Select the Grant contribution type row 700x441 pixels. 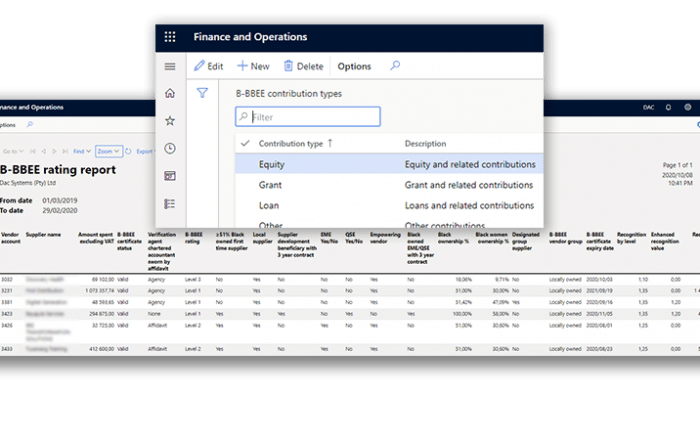pyautogui.click(x=270, y=185)
